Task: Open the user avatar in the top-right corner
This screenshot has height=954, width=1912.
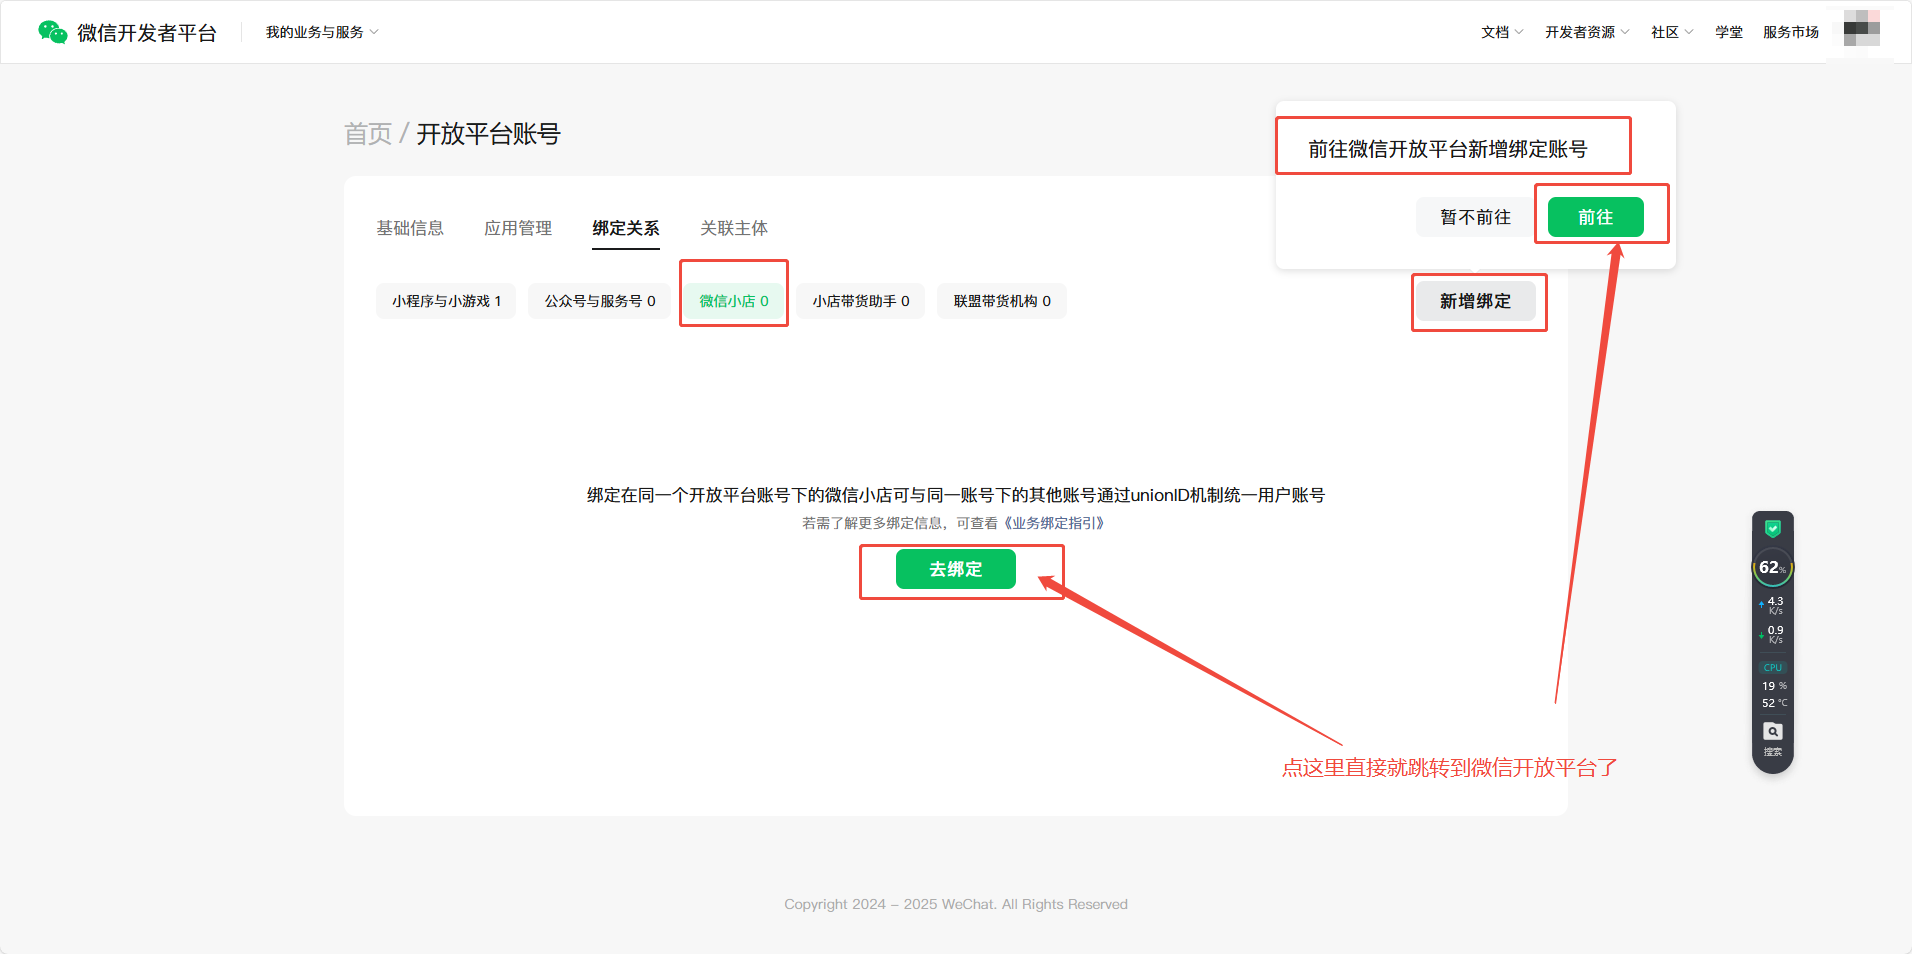Action: pos(1861,29)
